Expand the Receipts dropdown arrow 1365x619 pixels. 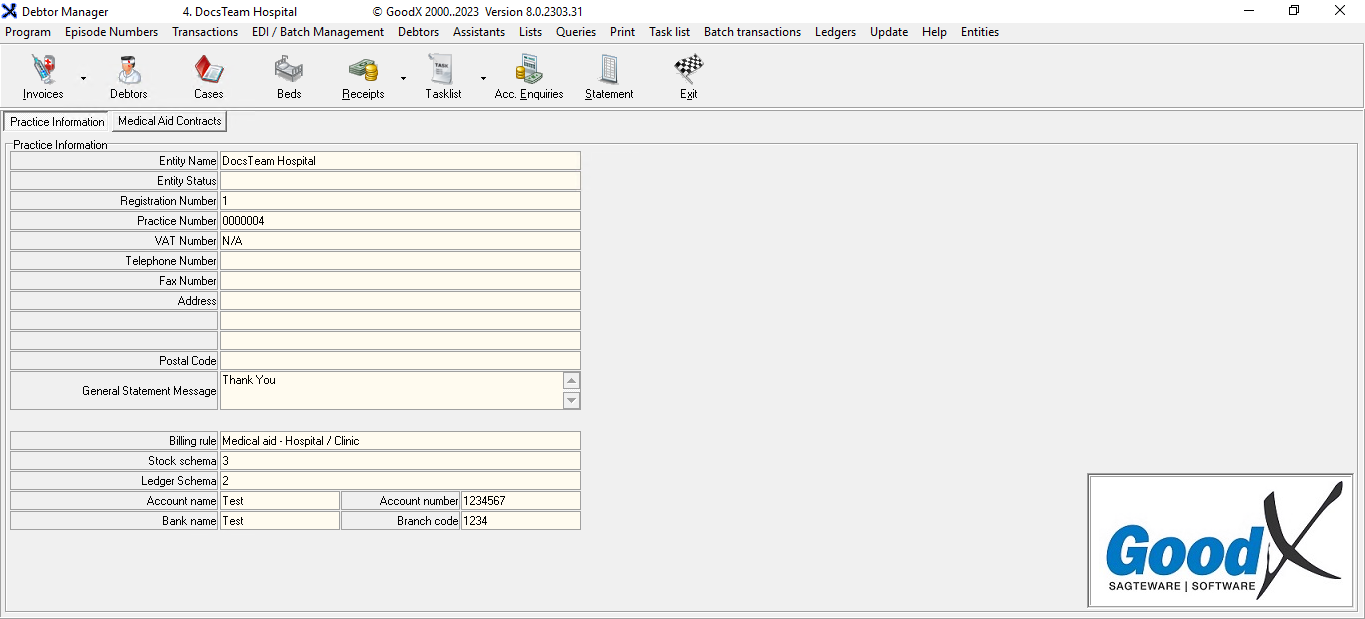(403, 78)
